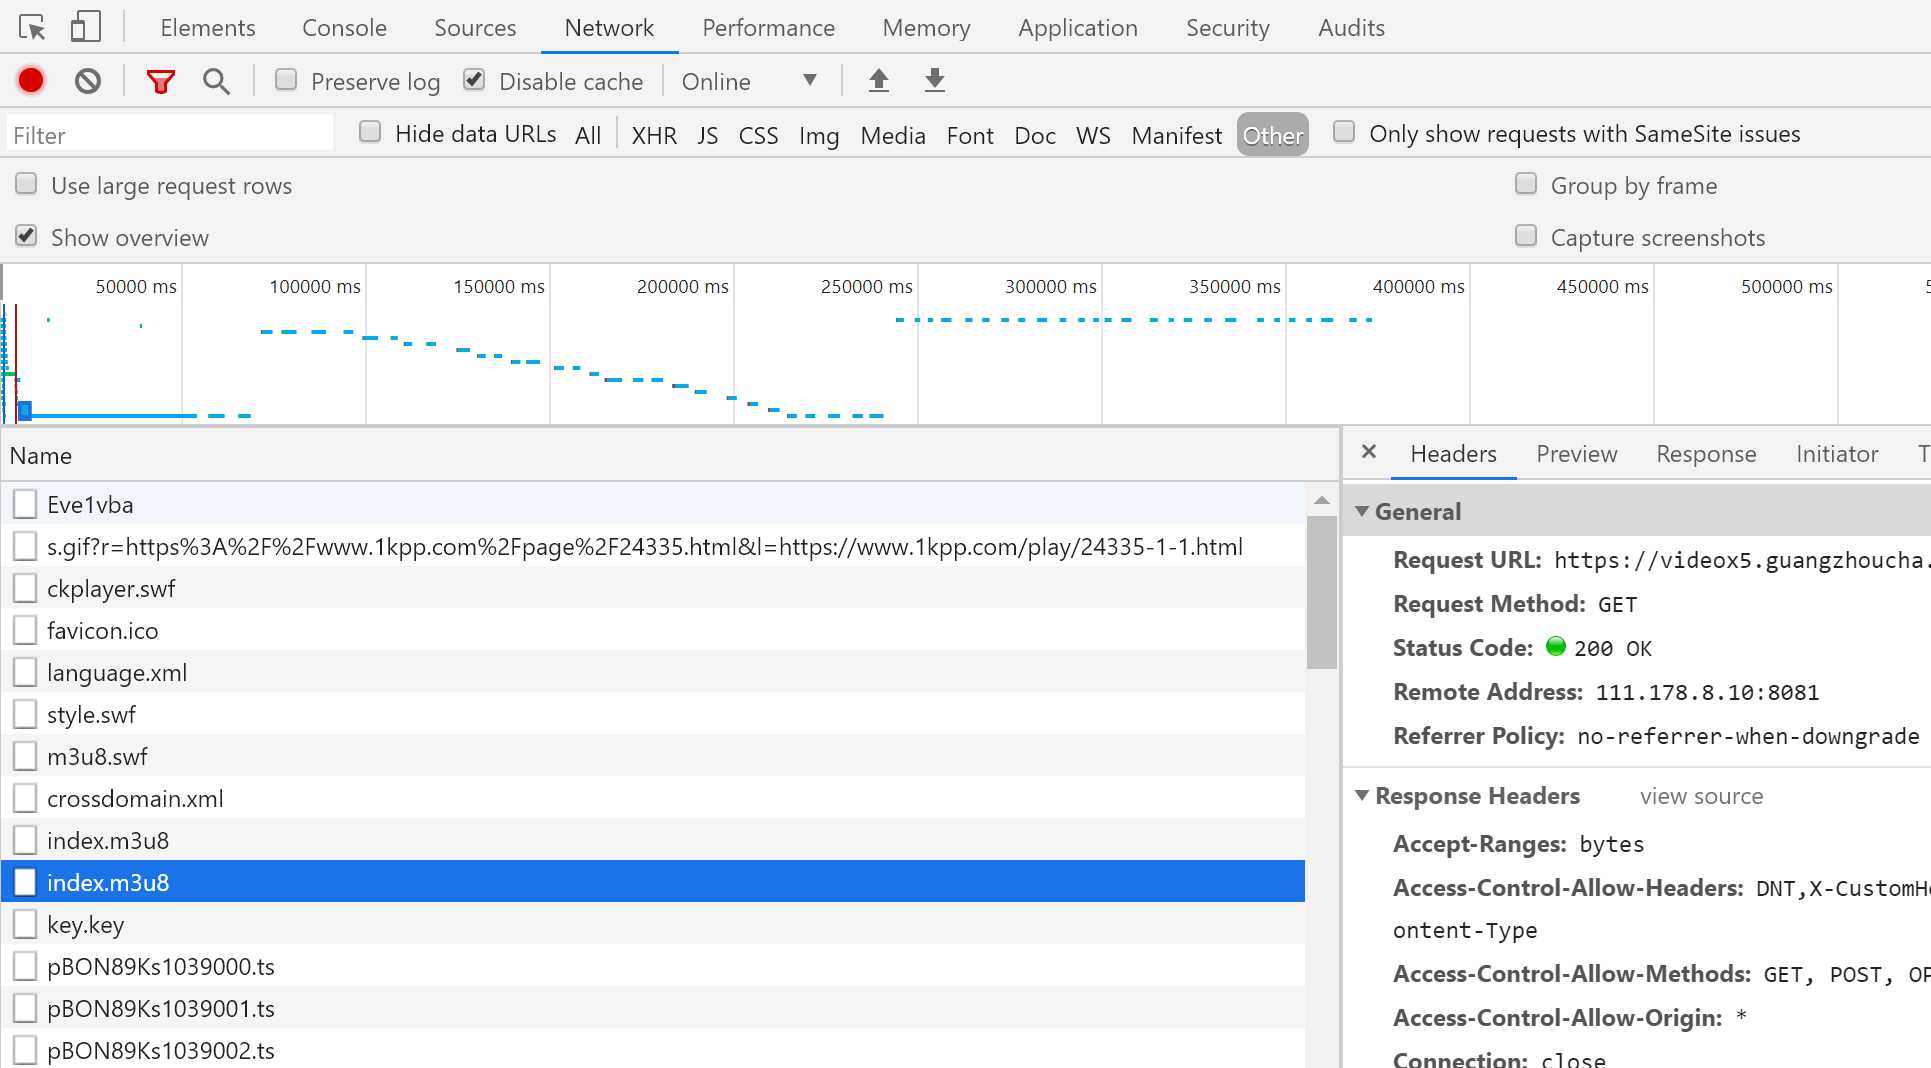This screenshot has height=1068, width=1931.
Task: Click file icon beside ckplayer.swf
Action: (25, 588)
